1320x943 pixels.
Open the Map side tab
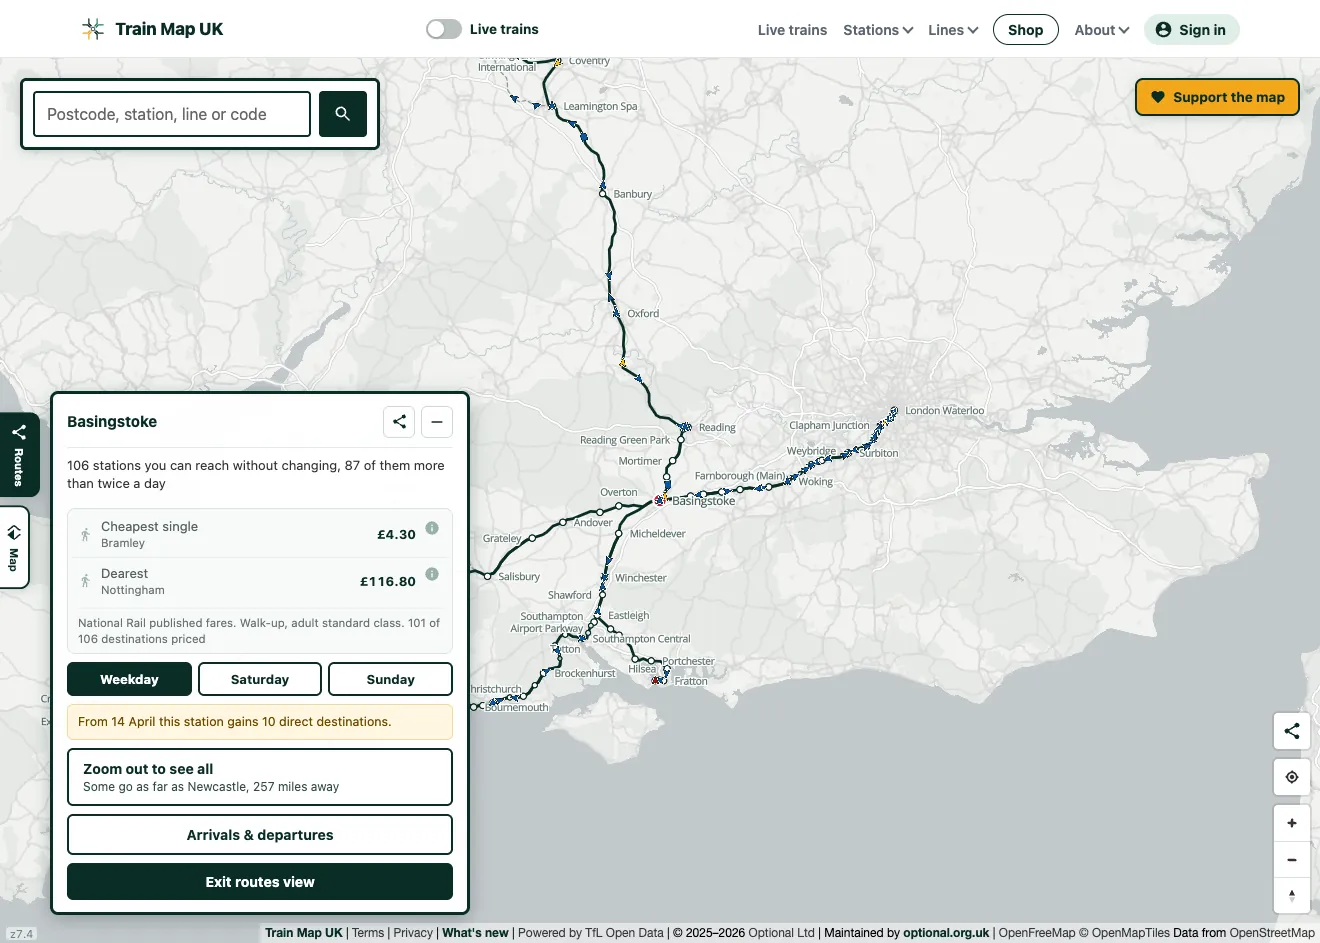click(x=14, y=547)
